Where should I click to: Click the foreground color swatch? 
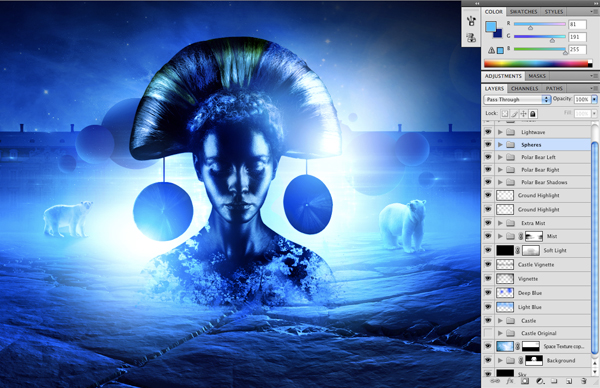click(x=490, y=26)
